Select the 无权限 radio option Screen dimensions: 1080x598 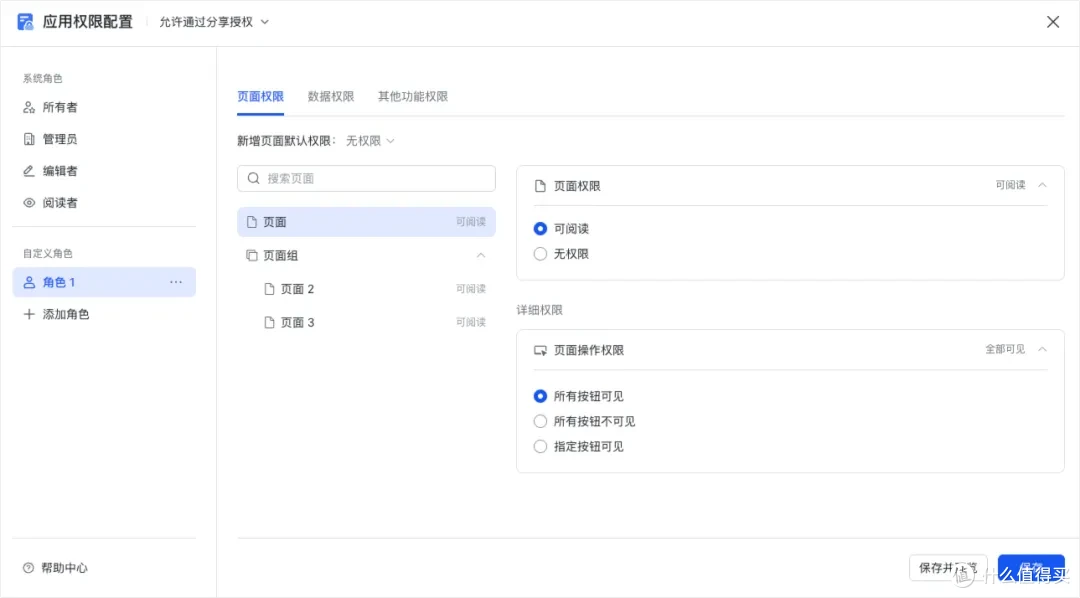541,254
